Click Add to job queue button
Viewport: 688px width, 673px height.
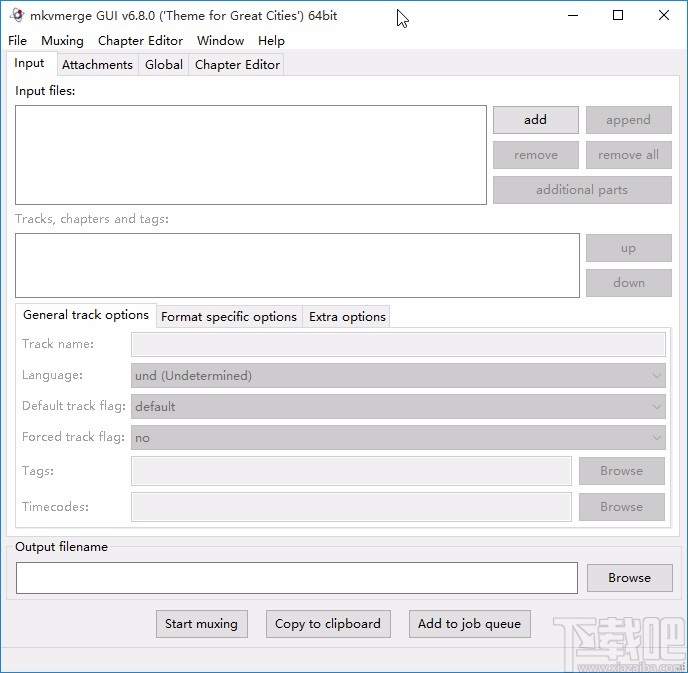(469, 624)
